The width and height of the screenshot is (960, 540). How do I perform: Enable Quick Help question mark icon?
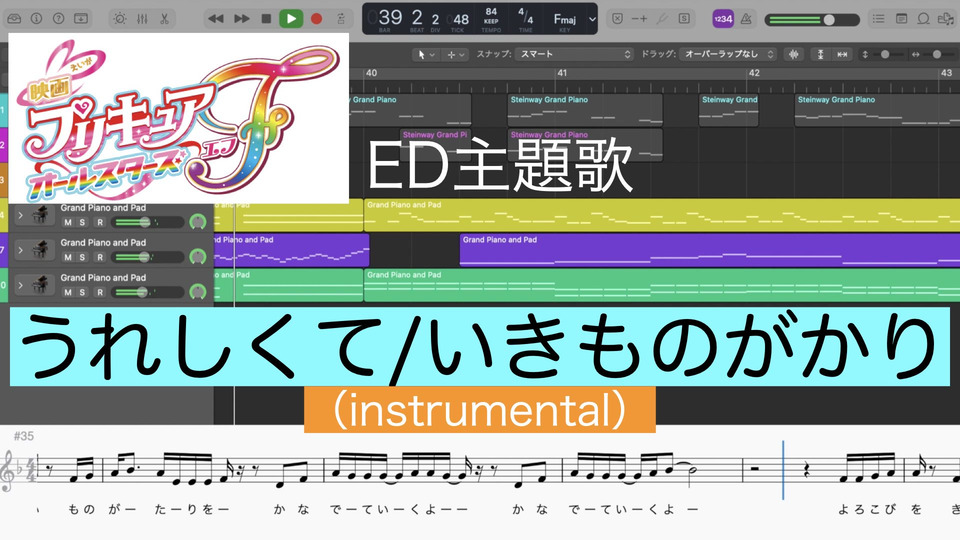pyautogui.click(x=58, y=18)
